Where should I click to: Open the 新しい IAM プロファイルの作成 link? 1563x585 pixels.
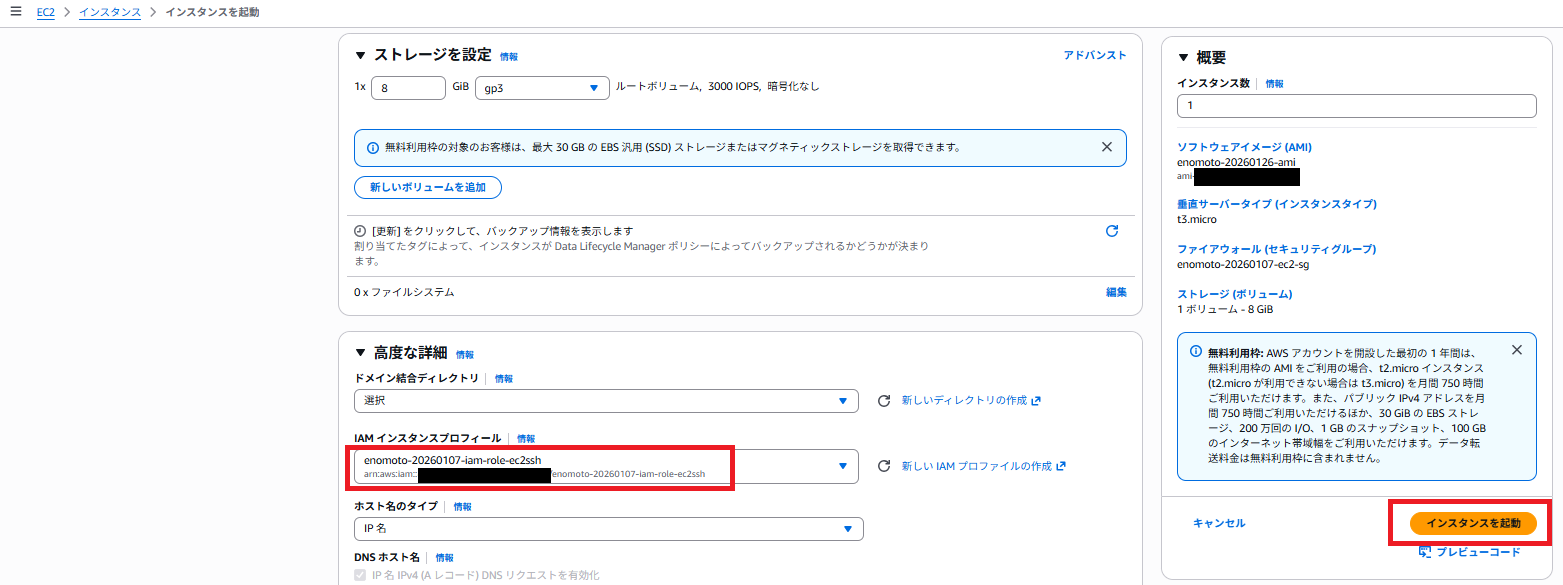point(964,466)
